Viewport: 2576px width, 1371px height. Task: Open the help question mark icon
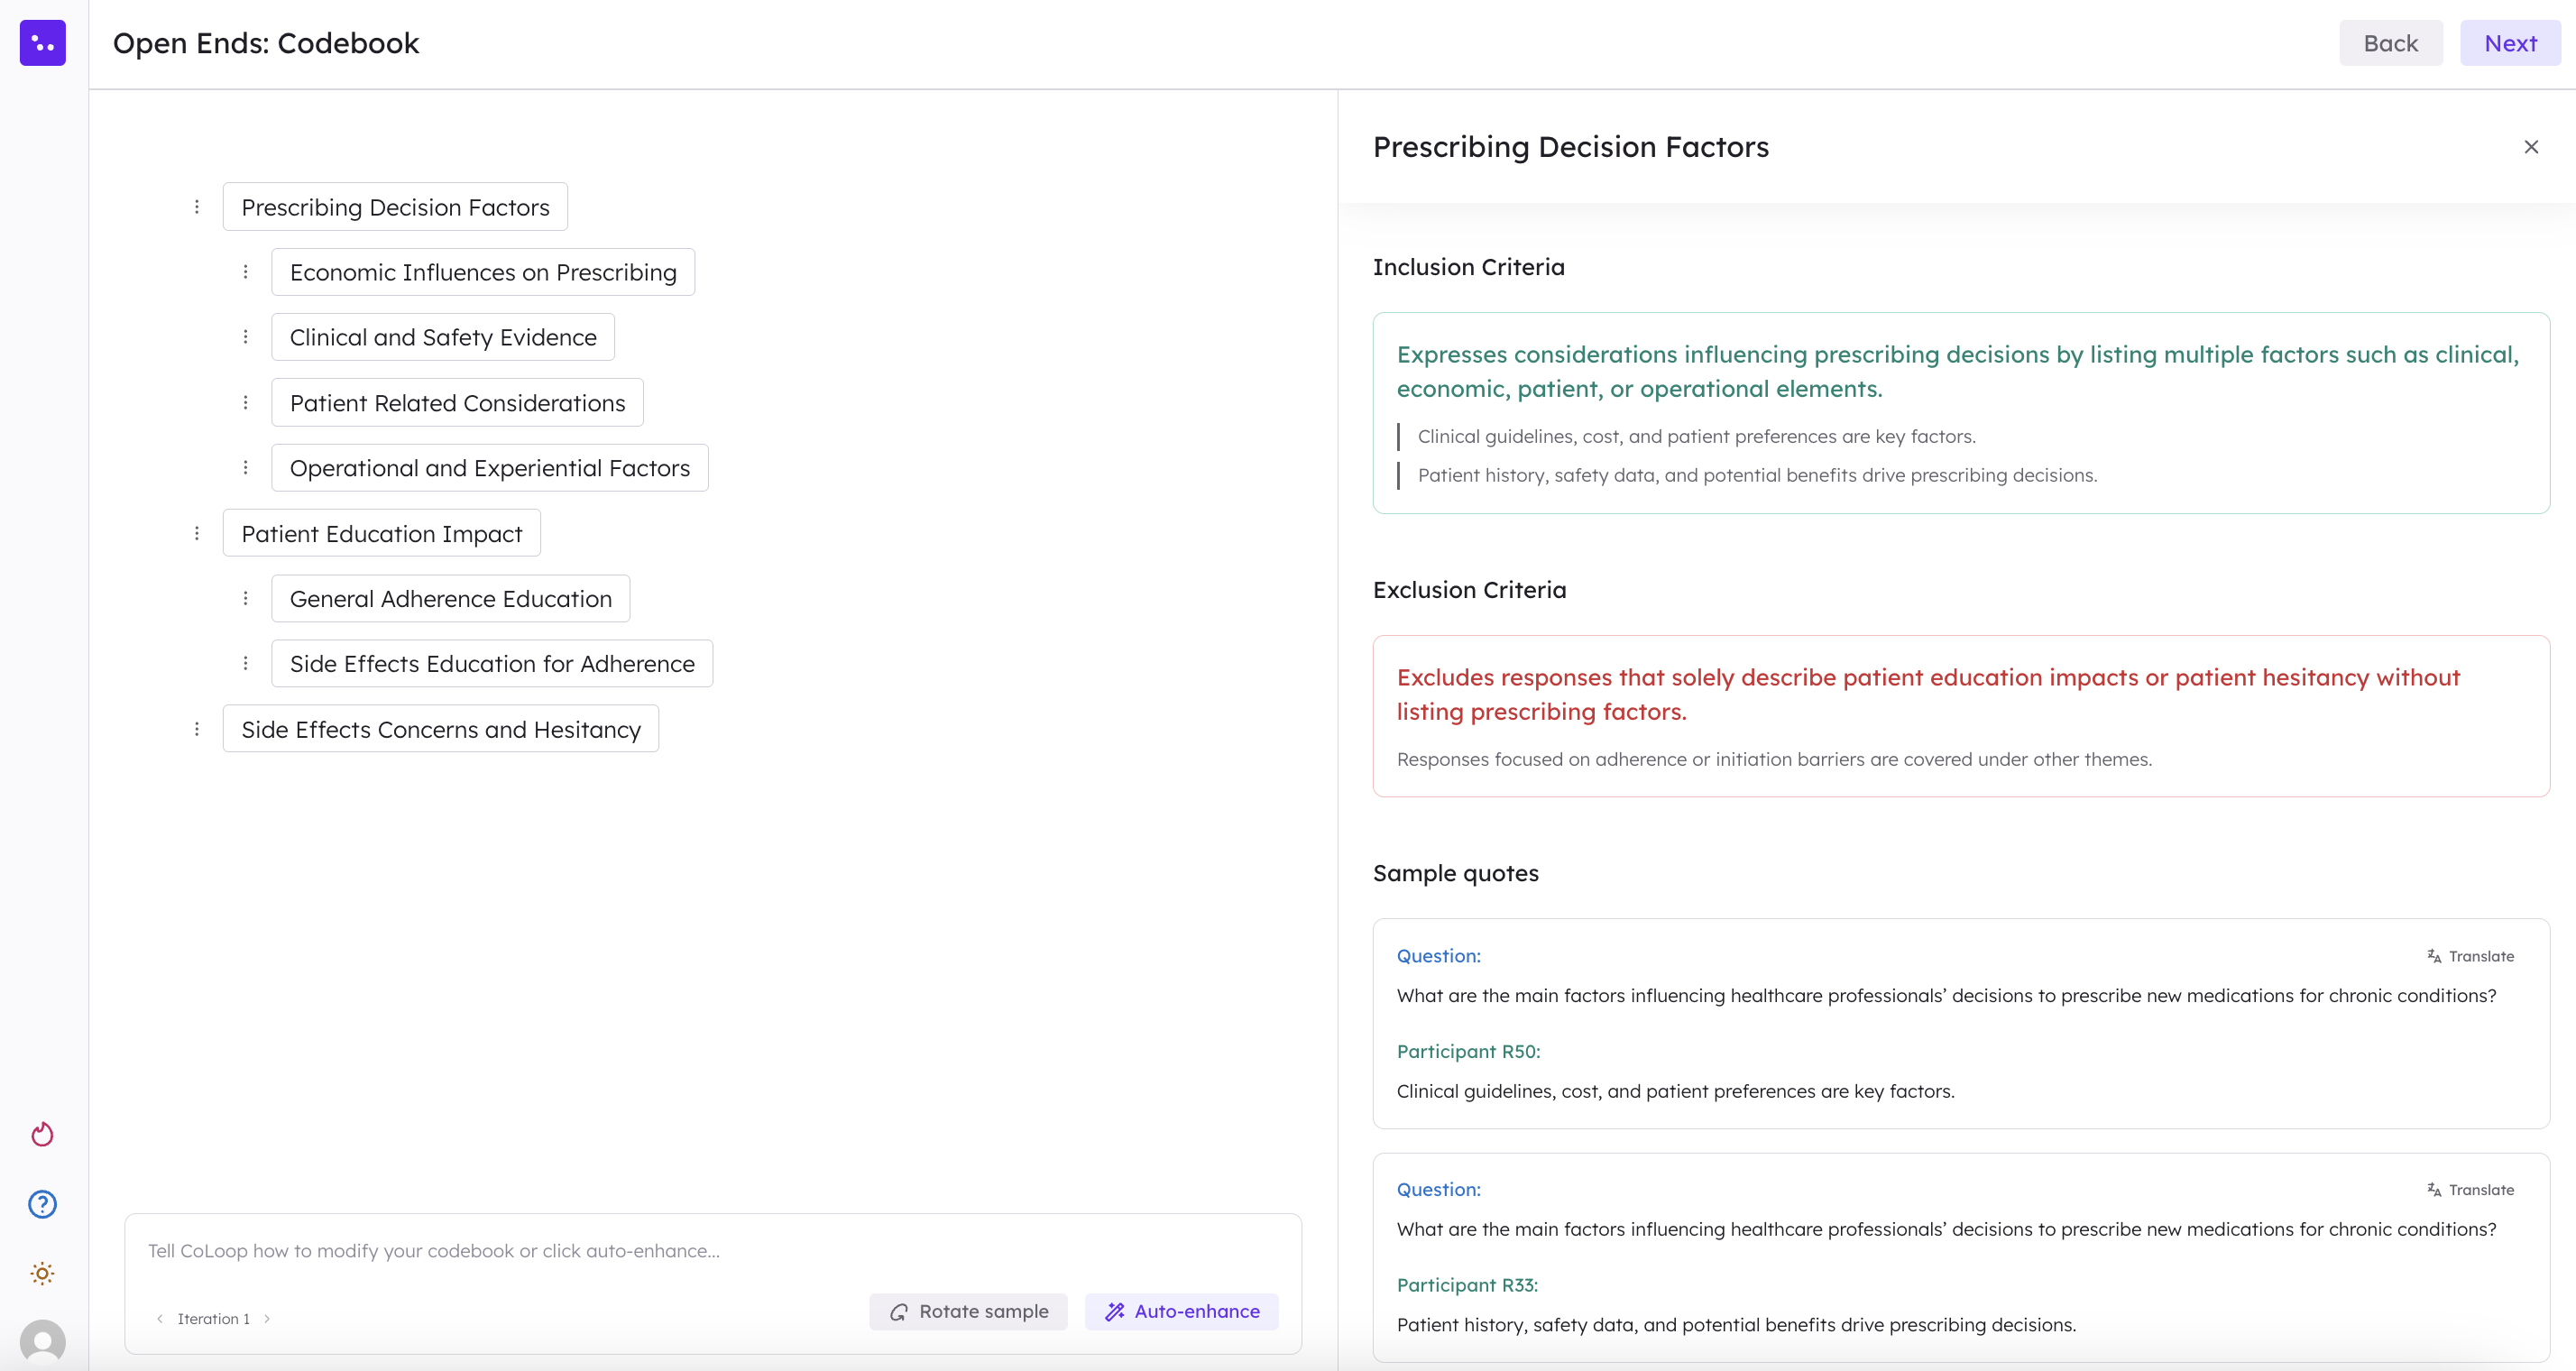pos(42,1204)
